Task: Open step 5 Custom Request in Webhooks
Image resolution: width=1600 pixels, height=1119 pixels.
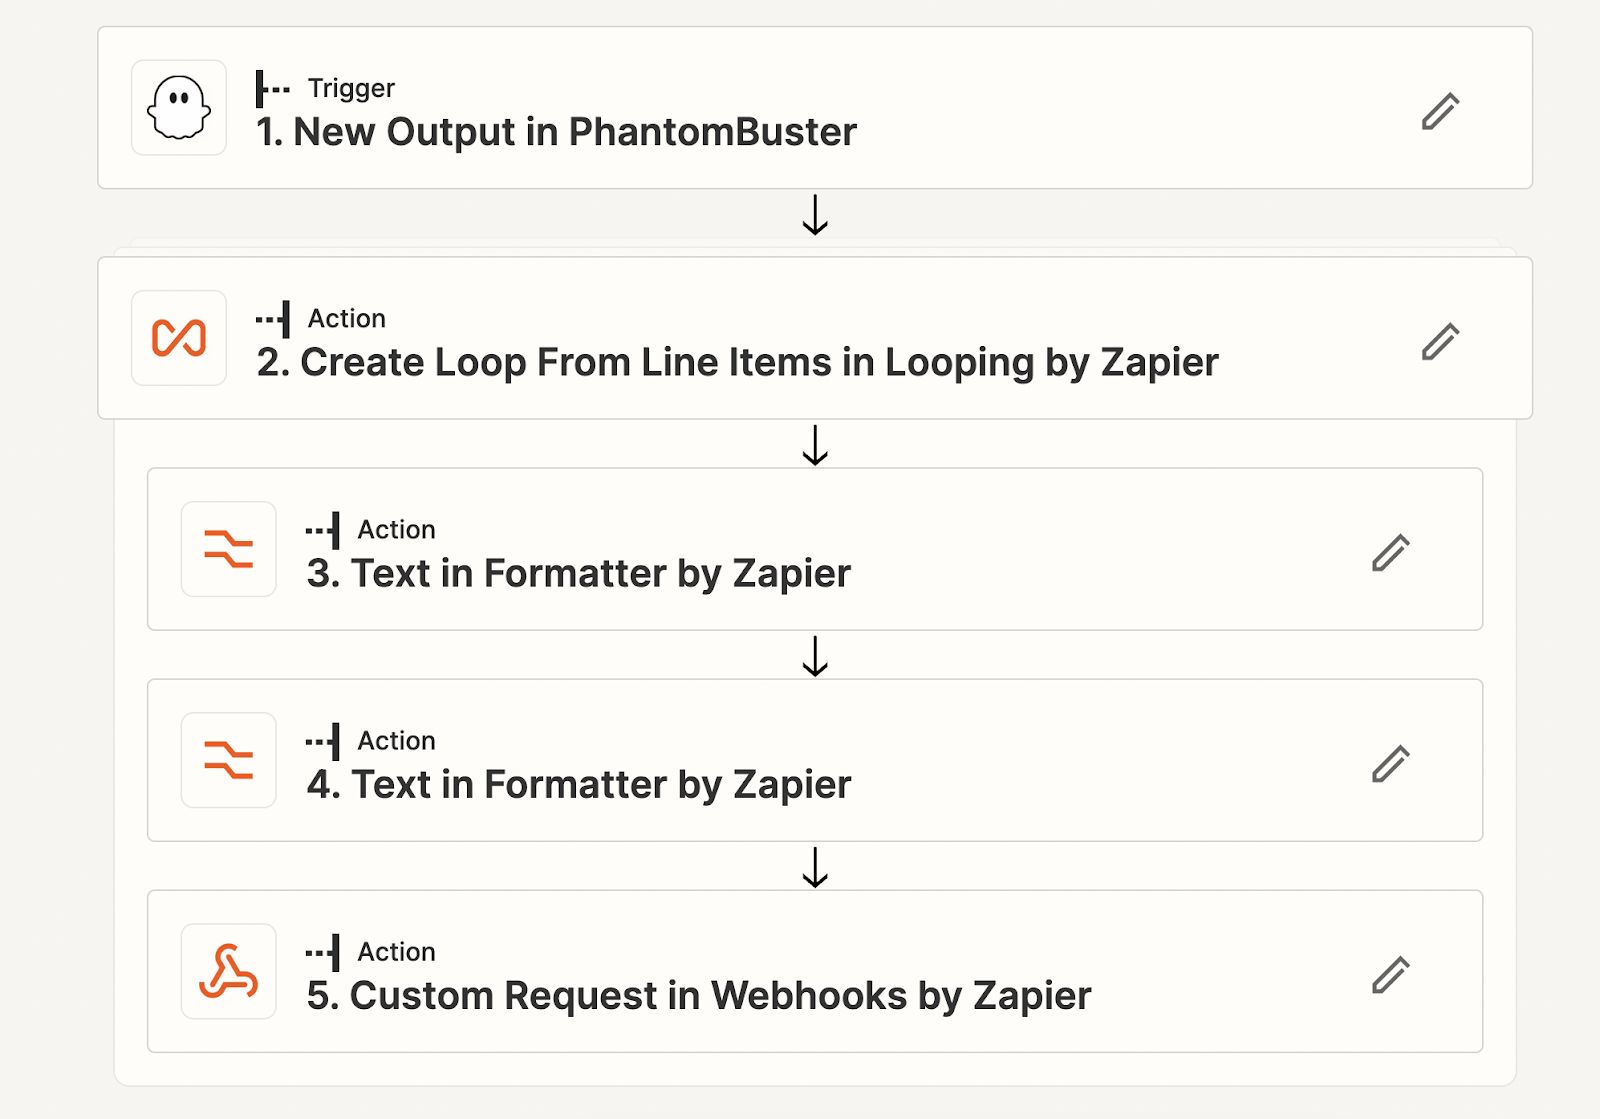Action: pyautogui.click(x=698, y=995)
